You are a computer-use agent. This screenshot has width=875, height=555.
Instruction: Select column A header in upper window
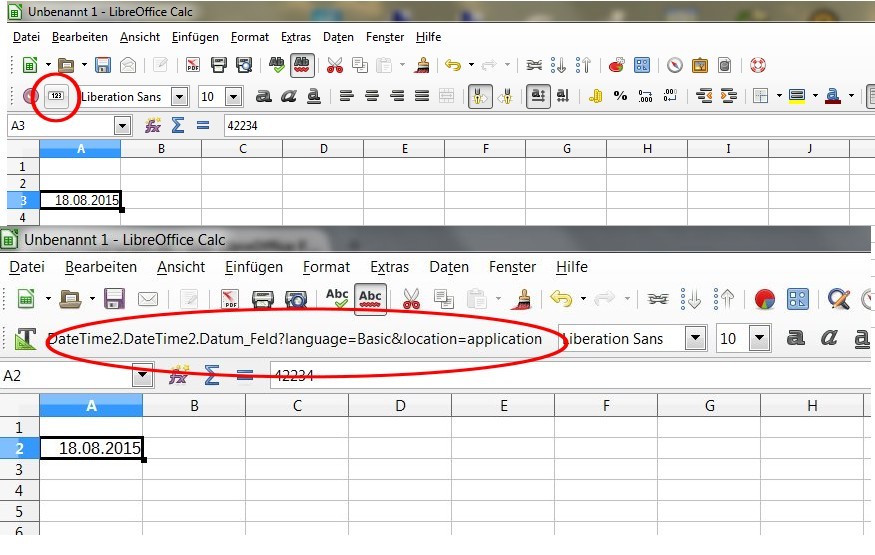[x=80, y=149]
